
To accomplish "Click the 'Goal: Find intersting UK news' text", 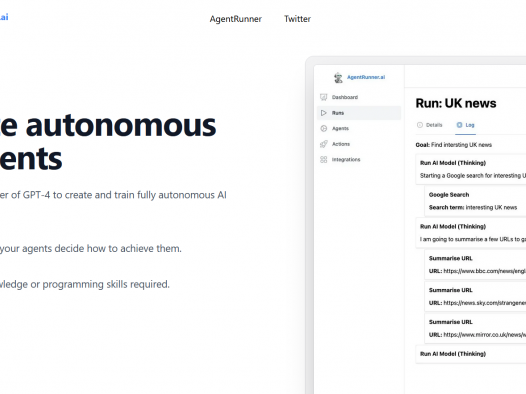I will [x=454, y=145].
